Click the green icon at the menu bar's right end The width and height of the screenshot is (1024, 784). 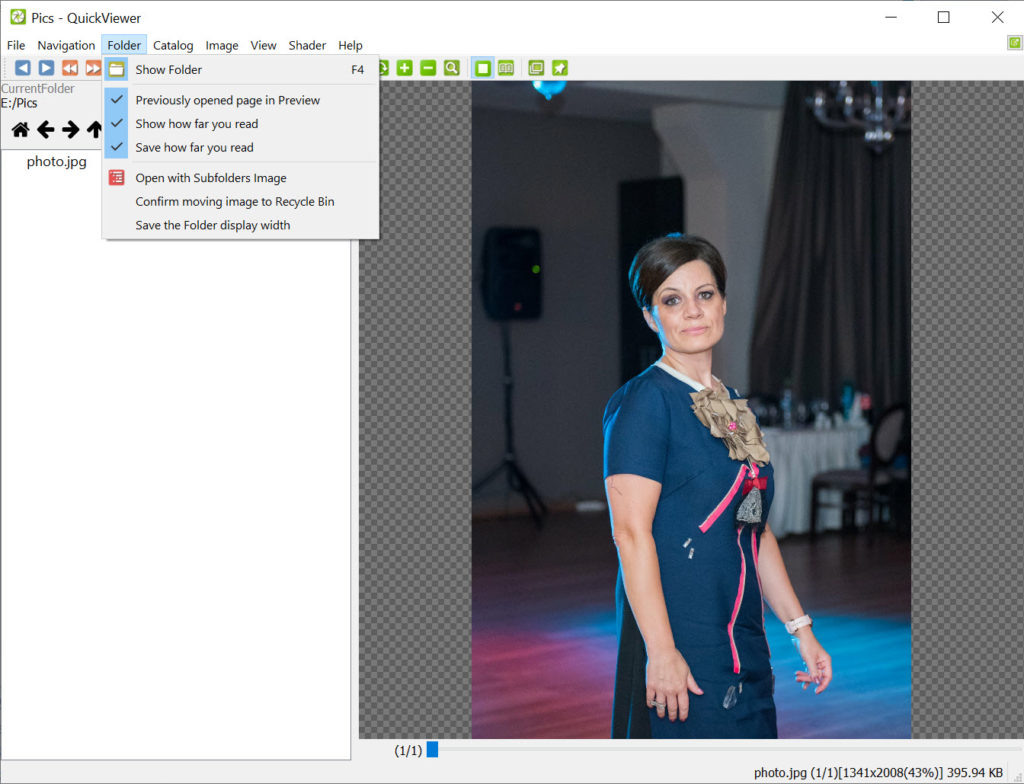point(1014,43)
